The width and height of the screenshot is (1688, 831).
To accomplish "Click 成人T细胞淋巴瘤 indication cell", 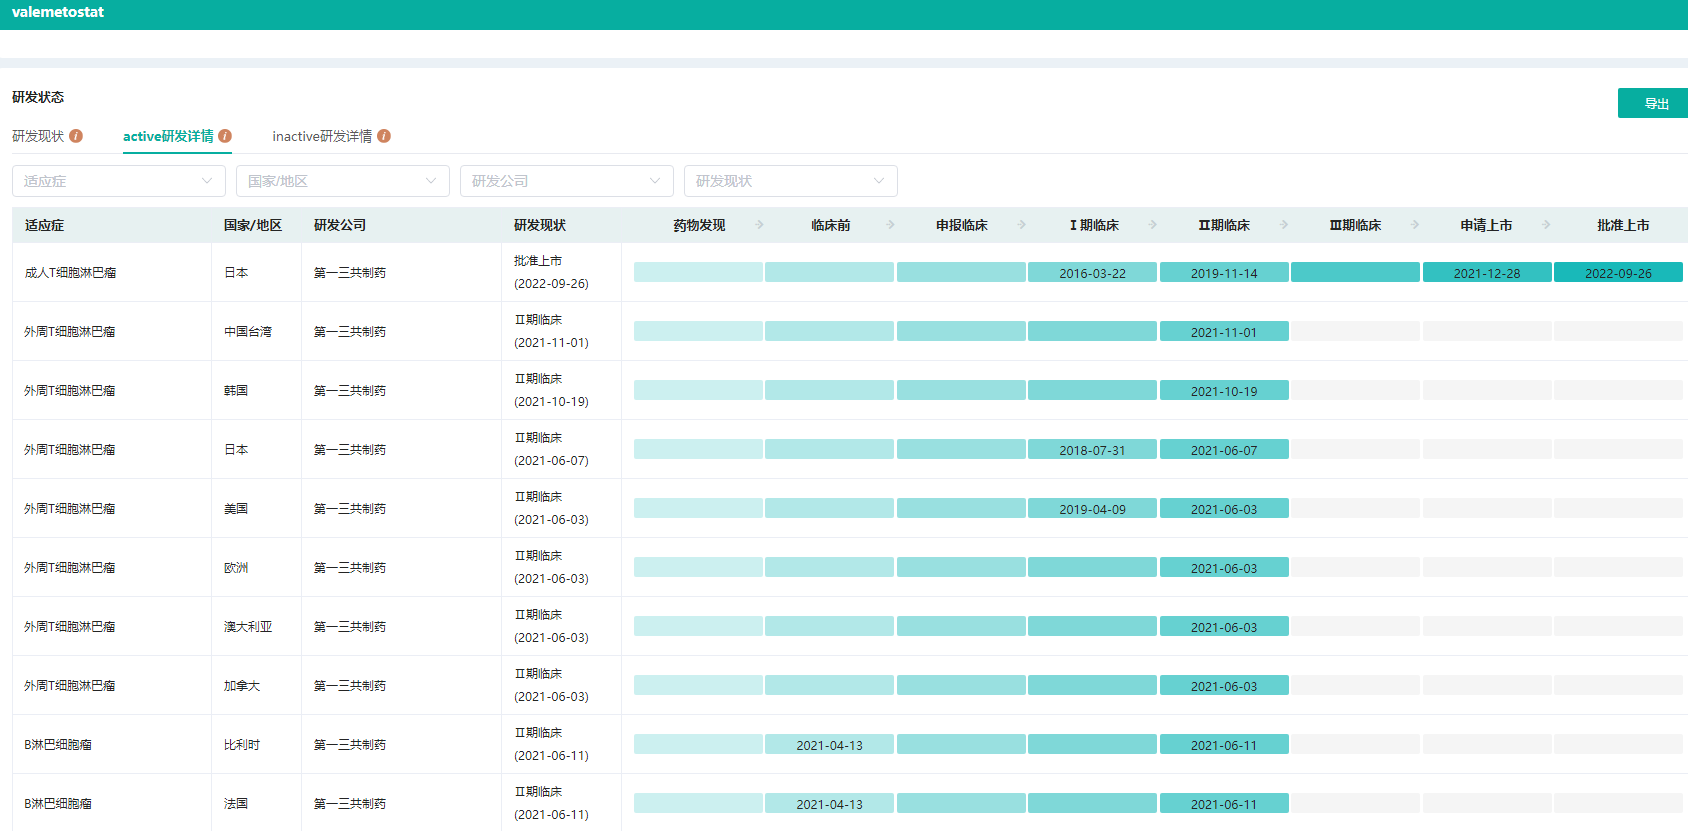I will [70, 273].
